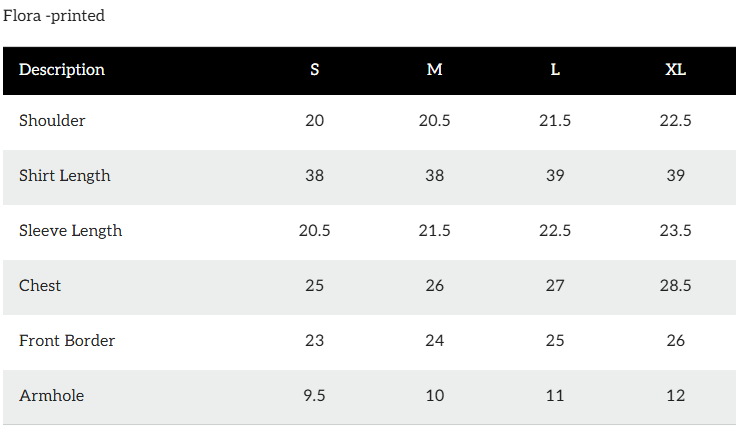Select Chest value 28.5 for XL
The height and width of the screenshot is (437, 743).
676,286
